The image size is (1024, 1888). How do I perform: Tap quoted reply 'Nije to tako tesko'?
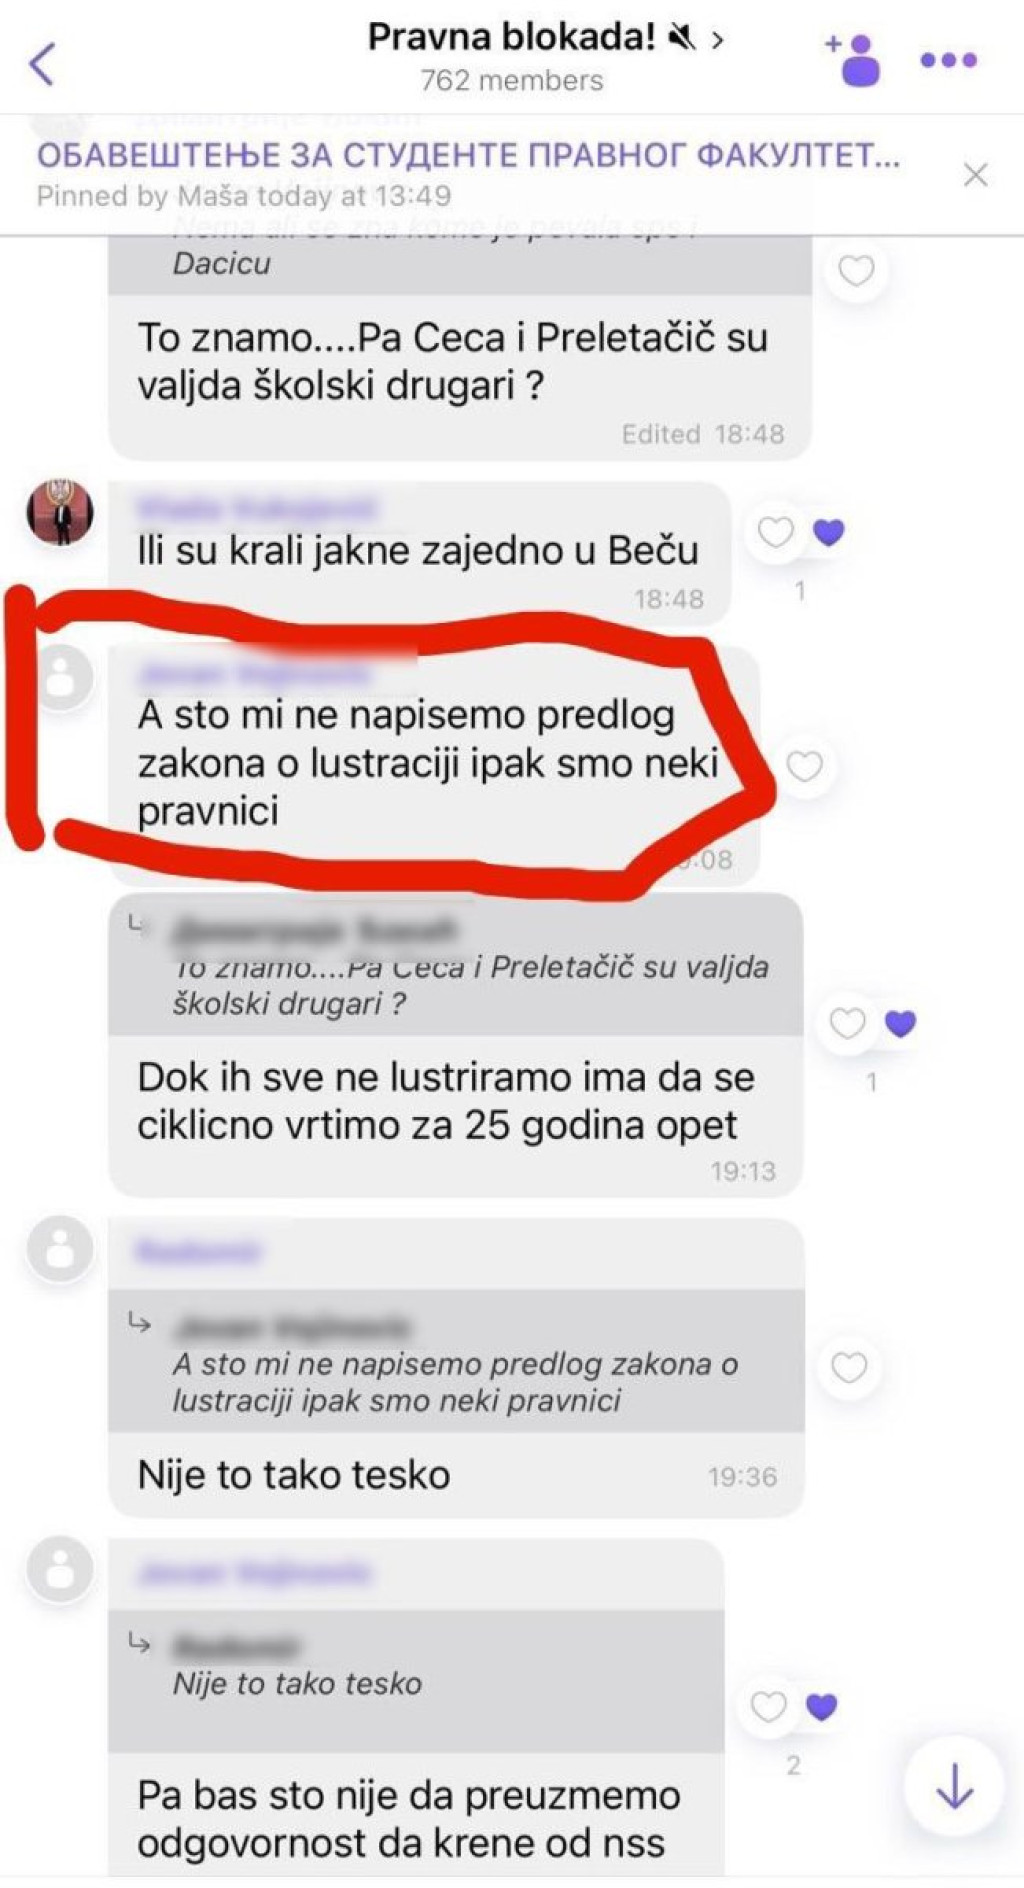tap(416, 1681)
